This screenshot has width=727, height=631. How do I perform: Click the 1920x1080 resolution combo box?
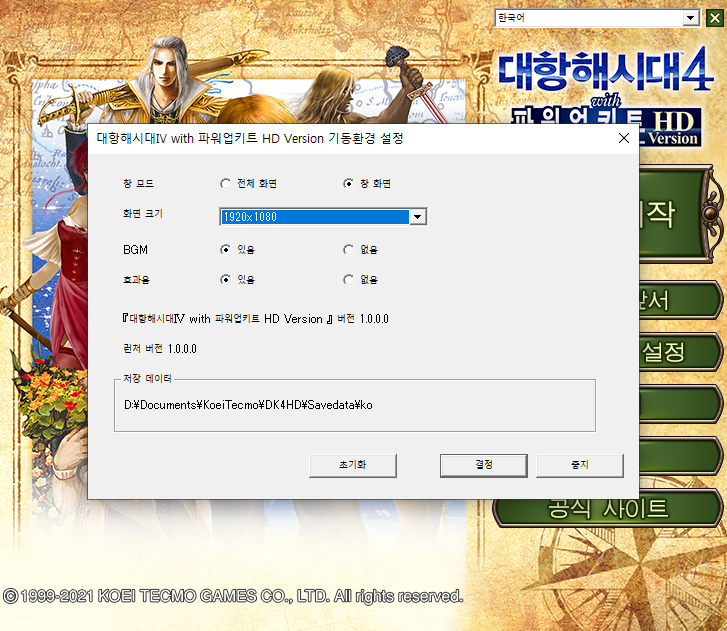point(314,217)
